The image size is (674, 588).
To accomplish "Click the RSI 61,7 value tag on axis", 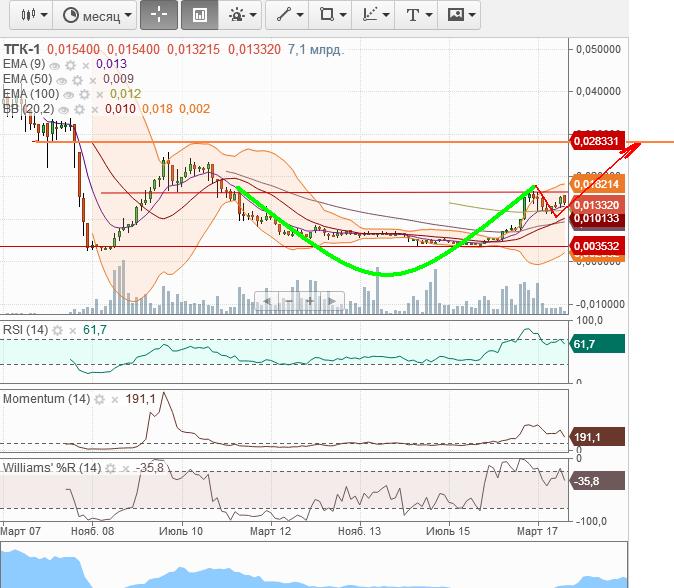I will [x=597, y=344].
